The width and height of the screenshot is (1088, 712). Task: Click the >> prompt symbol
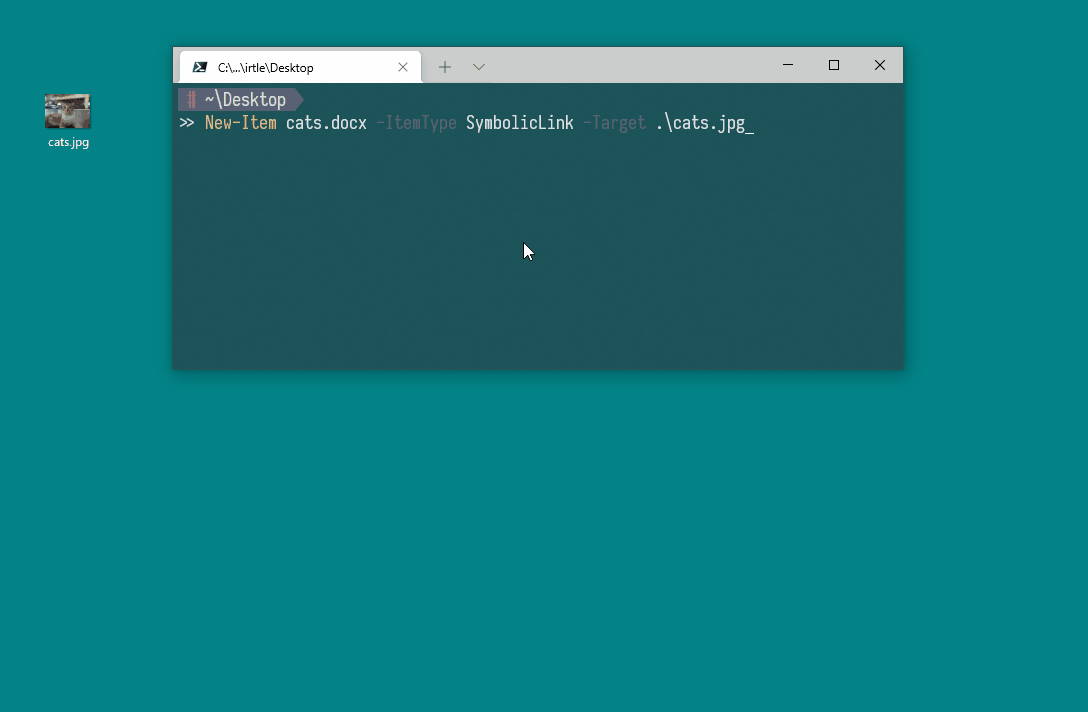pyautogui.click(x=187, y=124)
